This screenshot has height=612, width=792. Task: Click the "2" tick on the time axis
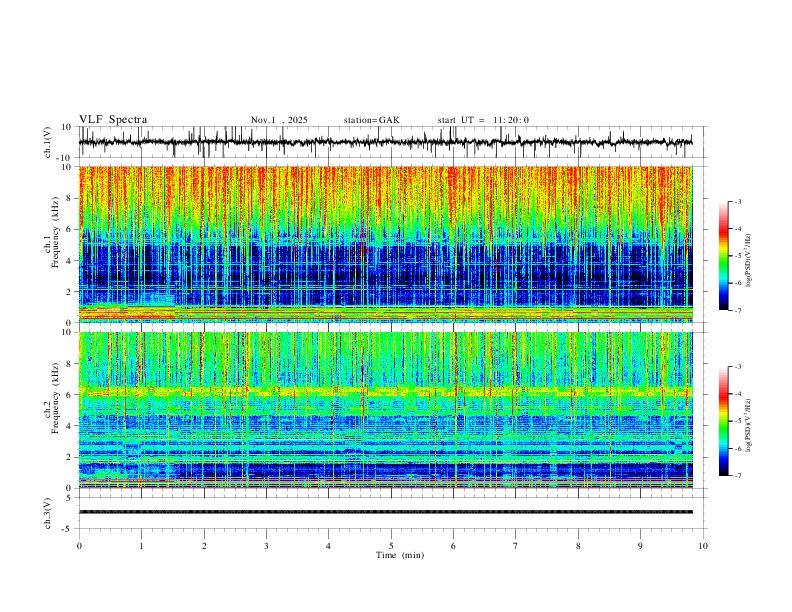(204, 546)
